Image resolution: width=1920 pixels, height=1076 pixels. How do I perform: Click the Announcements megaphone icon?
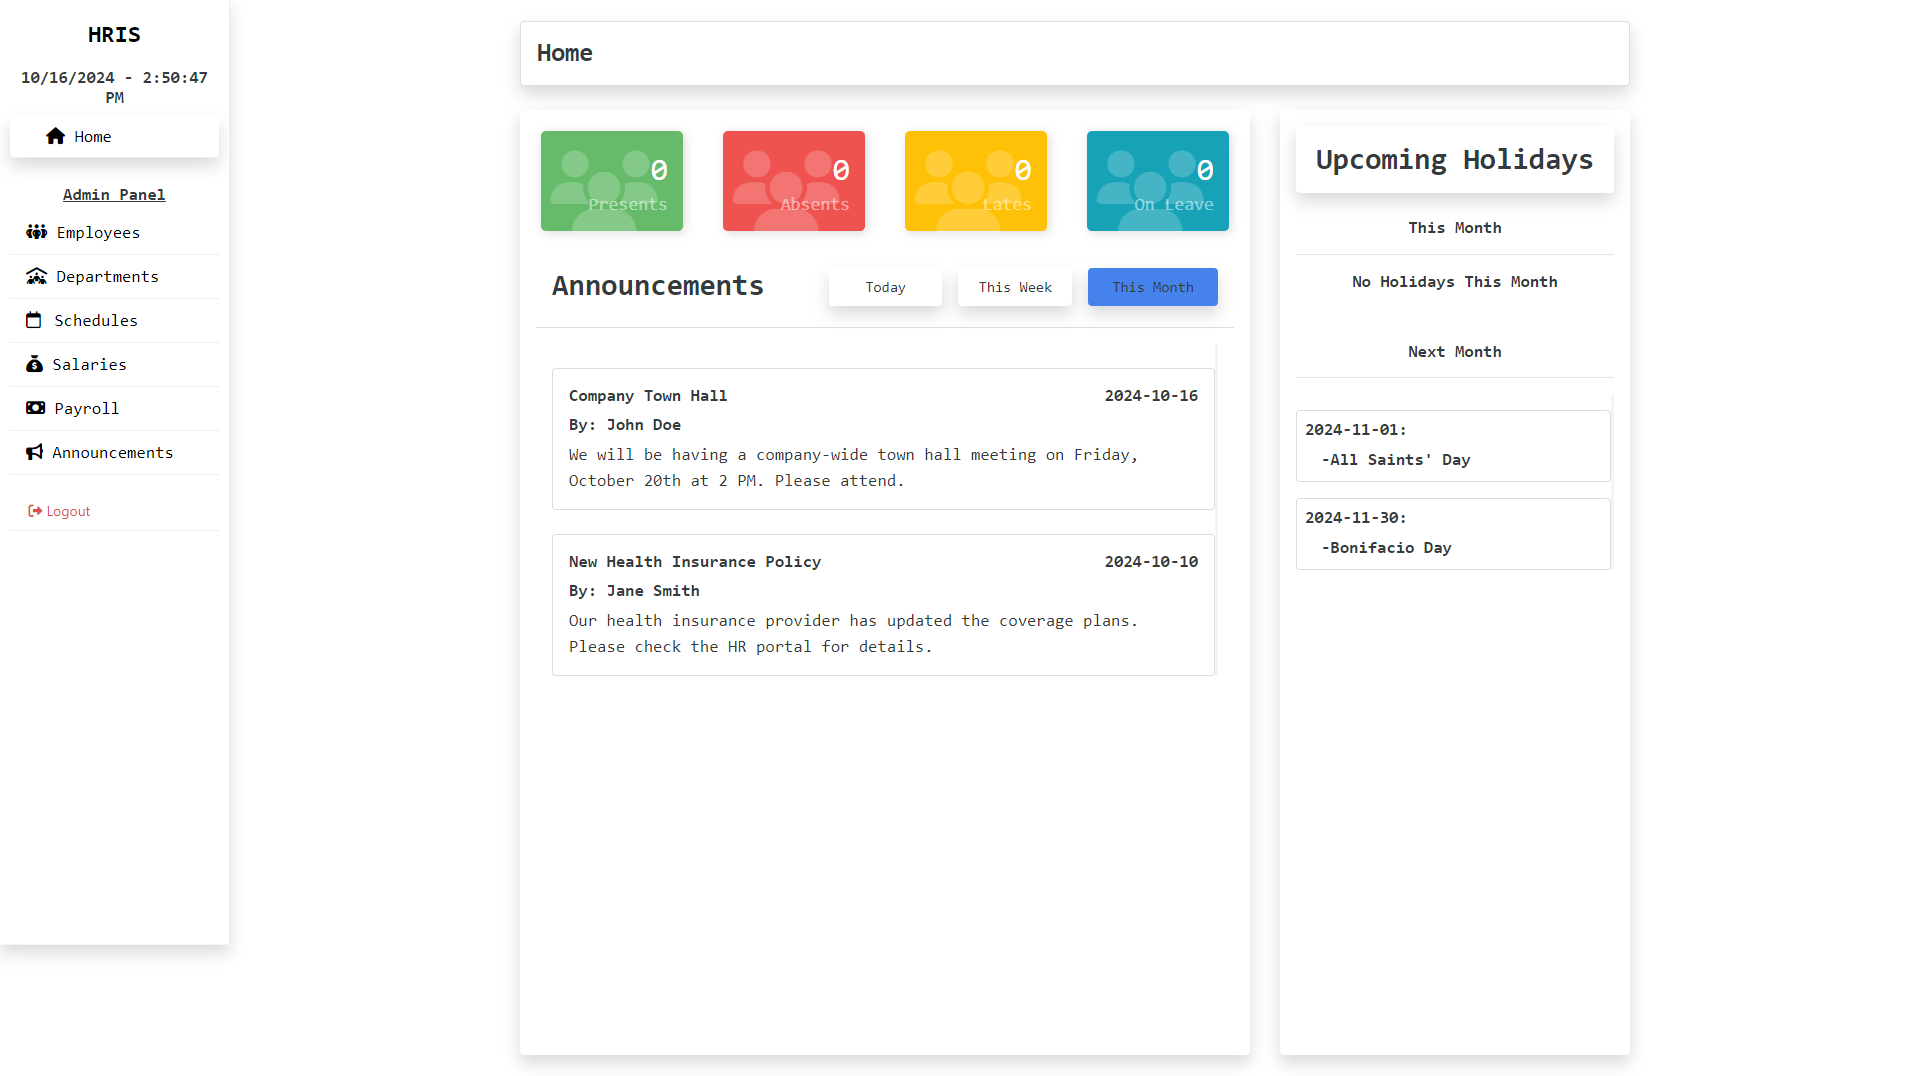[x=35, y=452]
